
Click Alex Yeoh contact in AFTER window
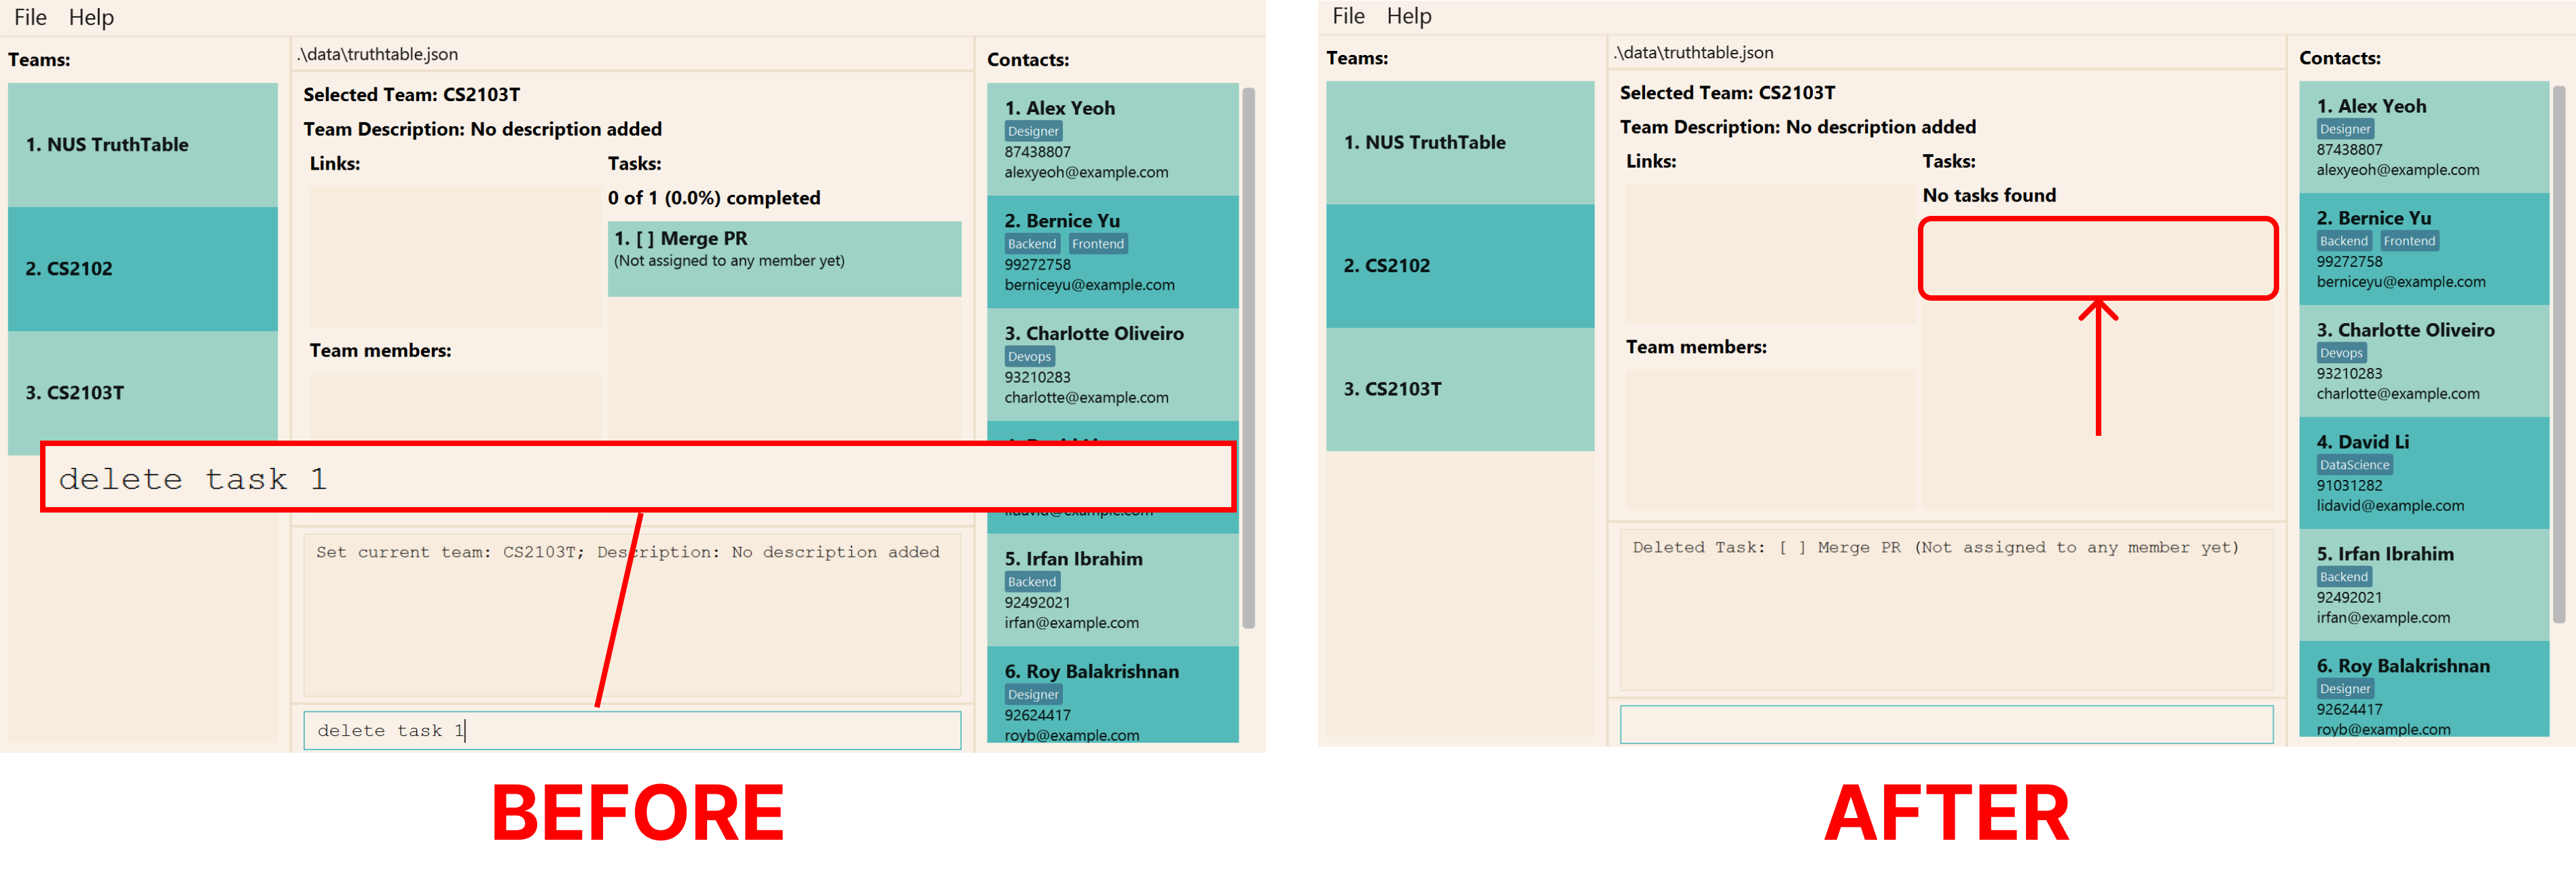[x=2424, y=137]
